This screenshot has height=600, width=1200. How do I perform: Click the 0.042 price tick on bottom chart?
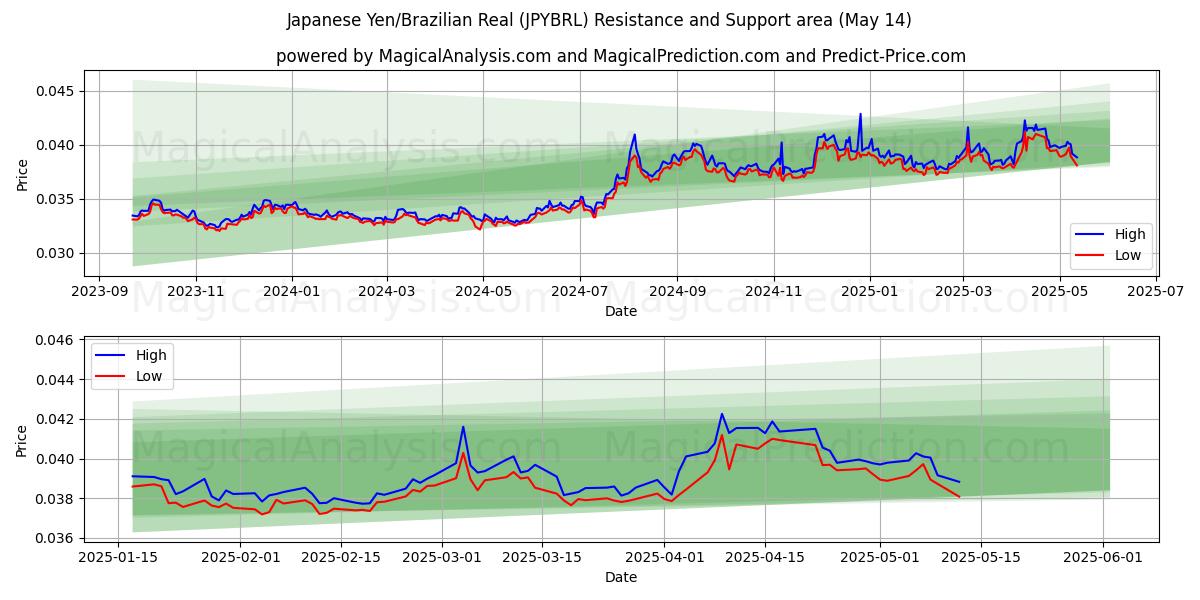(56, 420)
